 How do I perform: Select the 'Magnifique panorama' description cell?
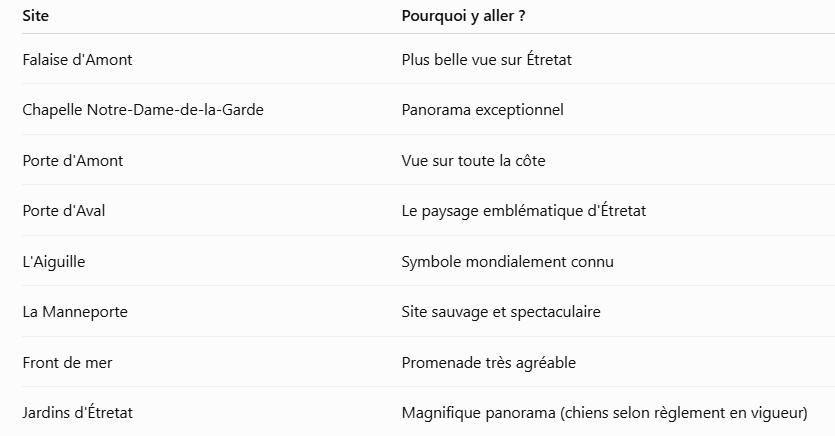coord(604,413)
